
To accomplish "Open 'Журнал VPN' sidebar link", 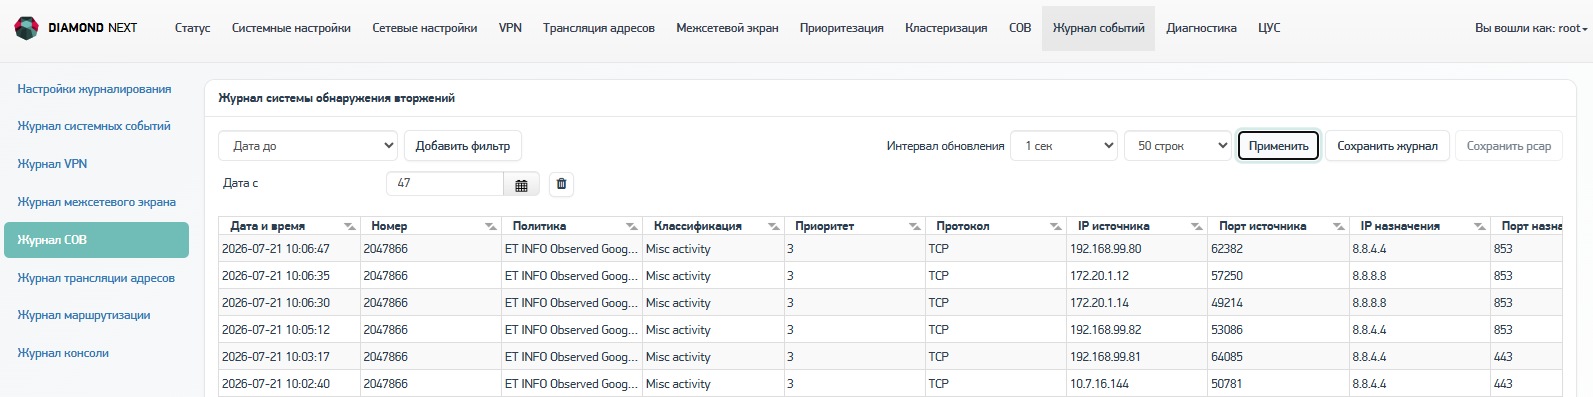I will [x=52, y=164].
